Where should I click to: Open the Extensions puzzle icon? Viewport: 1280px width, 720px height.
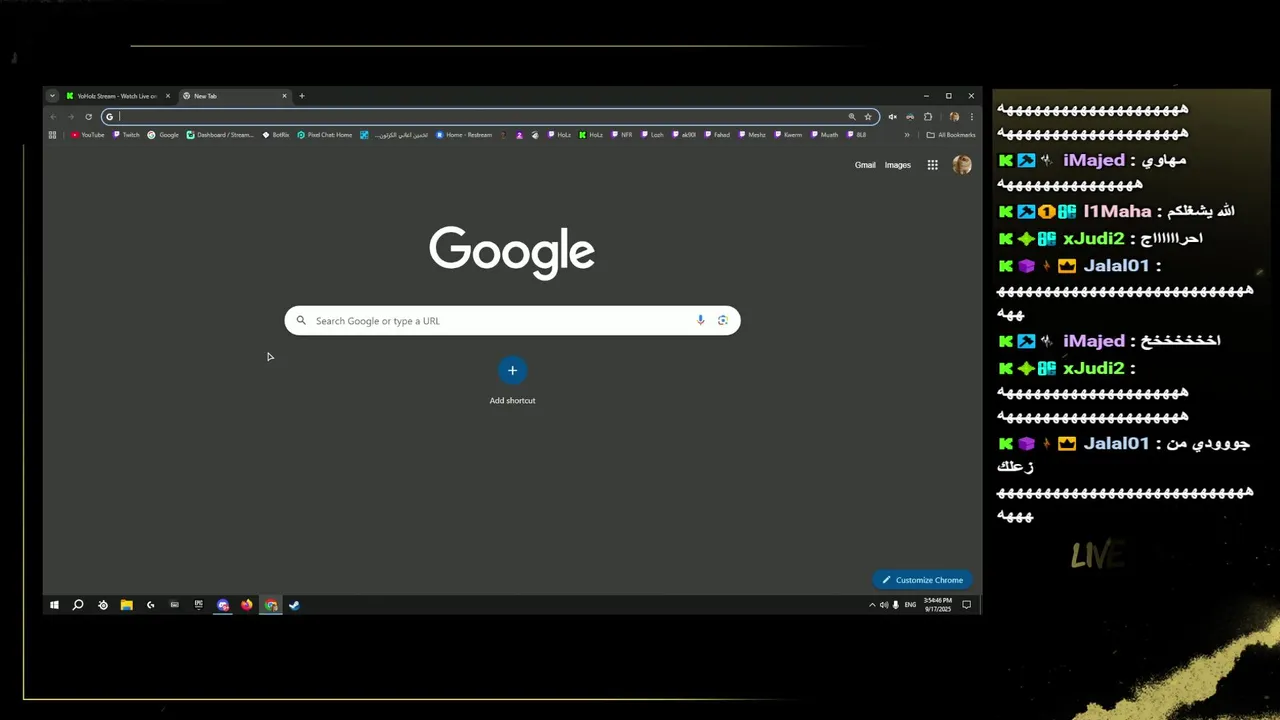pyautogui.click(x=928, y=116)
